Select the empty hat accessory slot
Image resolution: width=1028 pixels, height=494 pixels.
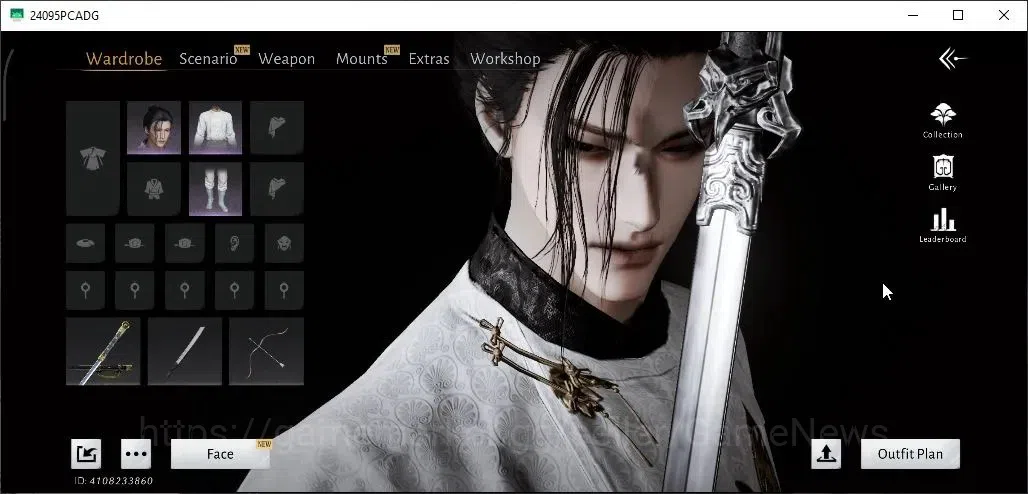(85, 243)
